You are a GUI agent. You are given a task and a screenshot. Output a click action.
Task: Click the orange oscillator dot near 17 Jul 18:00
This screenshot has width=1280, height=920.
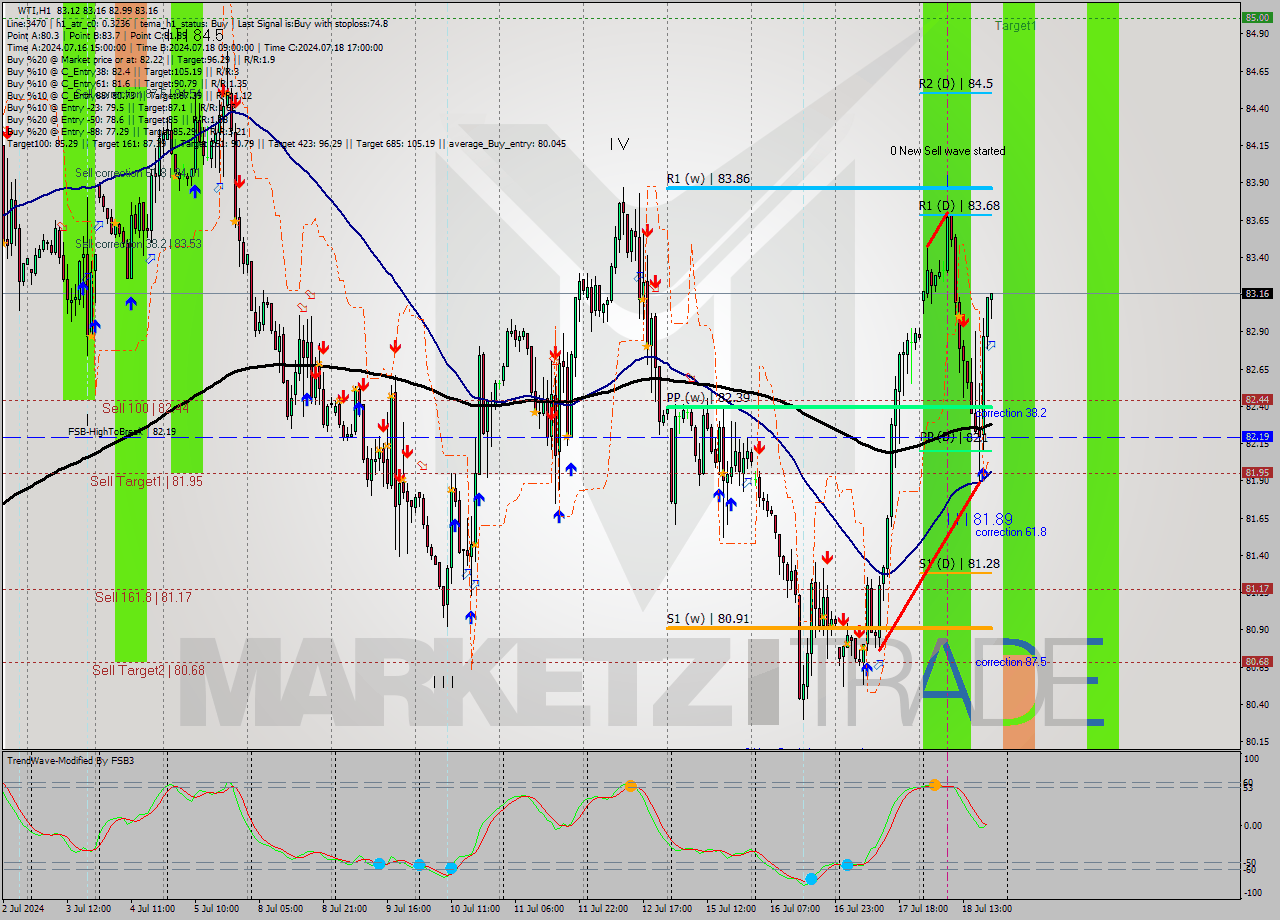point(934,785)
